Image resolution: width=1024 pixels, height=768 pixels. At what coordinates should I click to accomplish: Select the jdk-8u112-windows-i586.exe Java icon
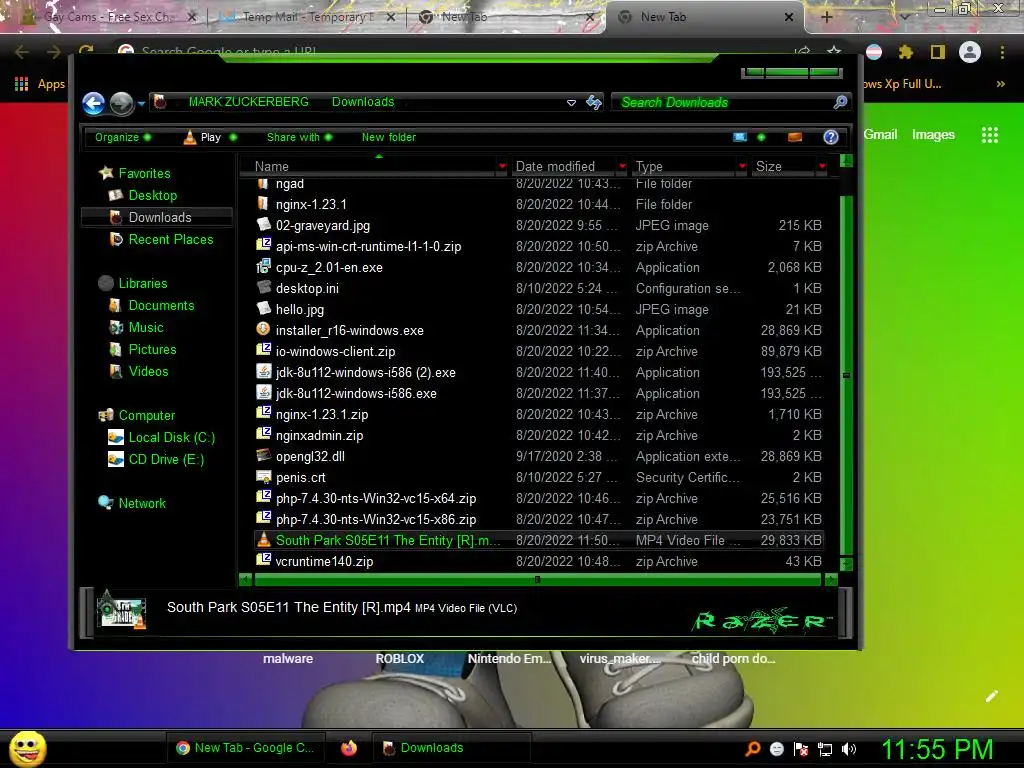pos(263,392)
